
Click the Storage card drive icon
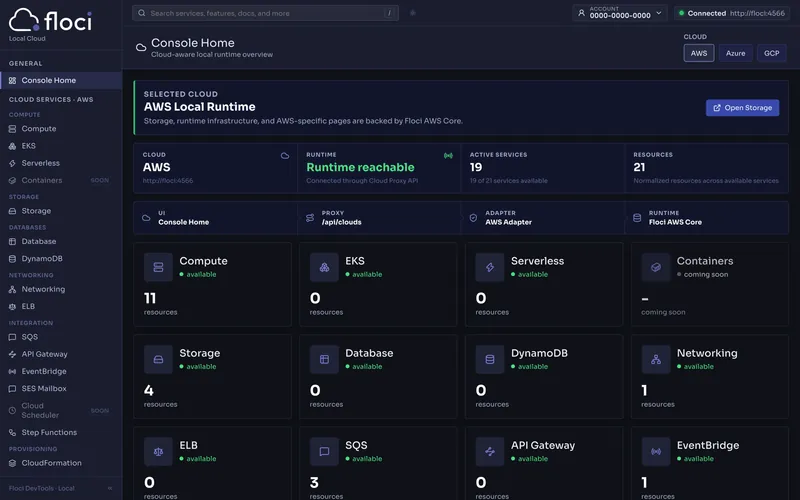click(x=158, y=359)
